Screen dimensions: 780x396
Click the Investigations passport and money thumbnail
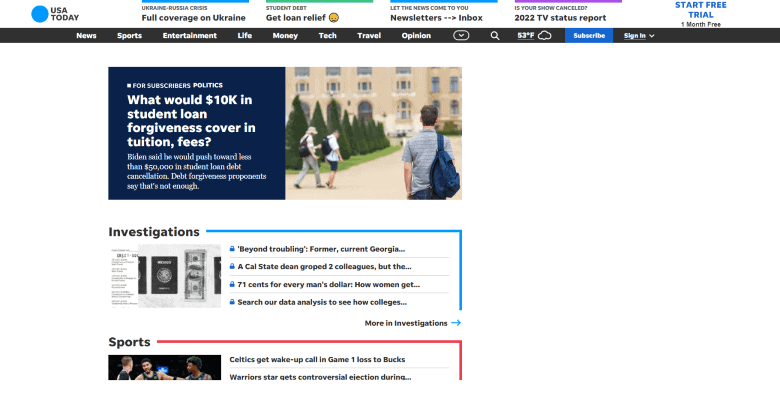pos(165,276)
